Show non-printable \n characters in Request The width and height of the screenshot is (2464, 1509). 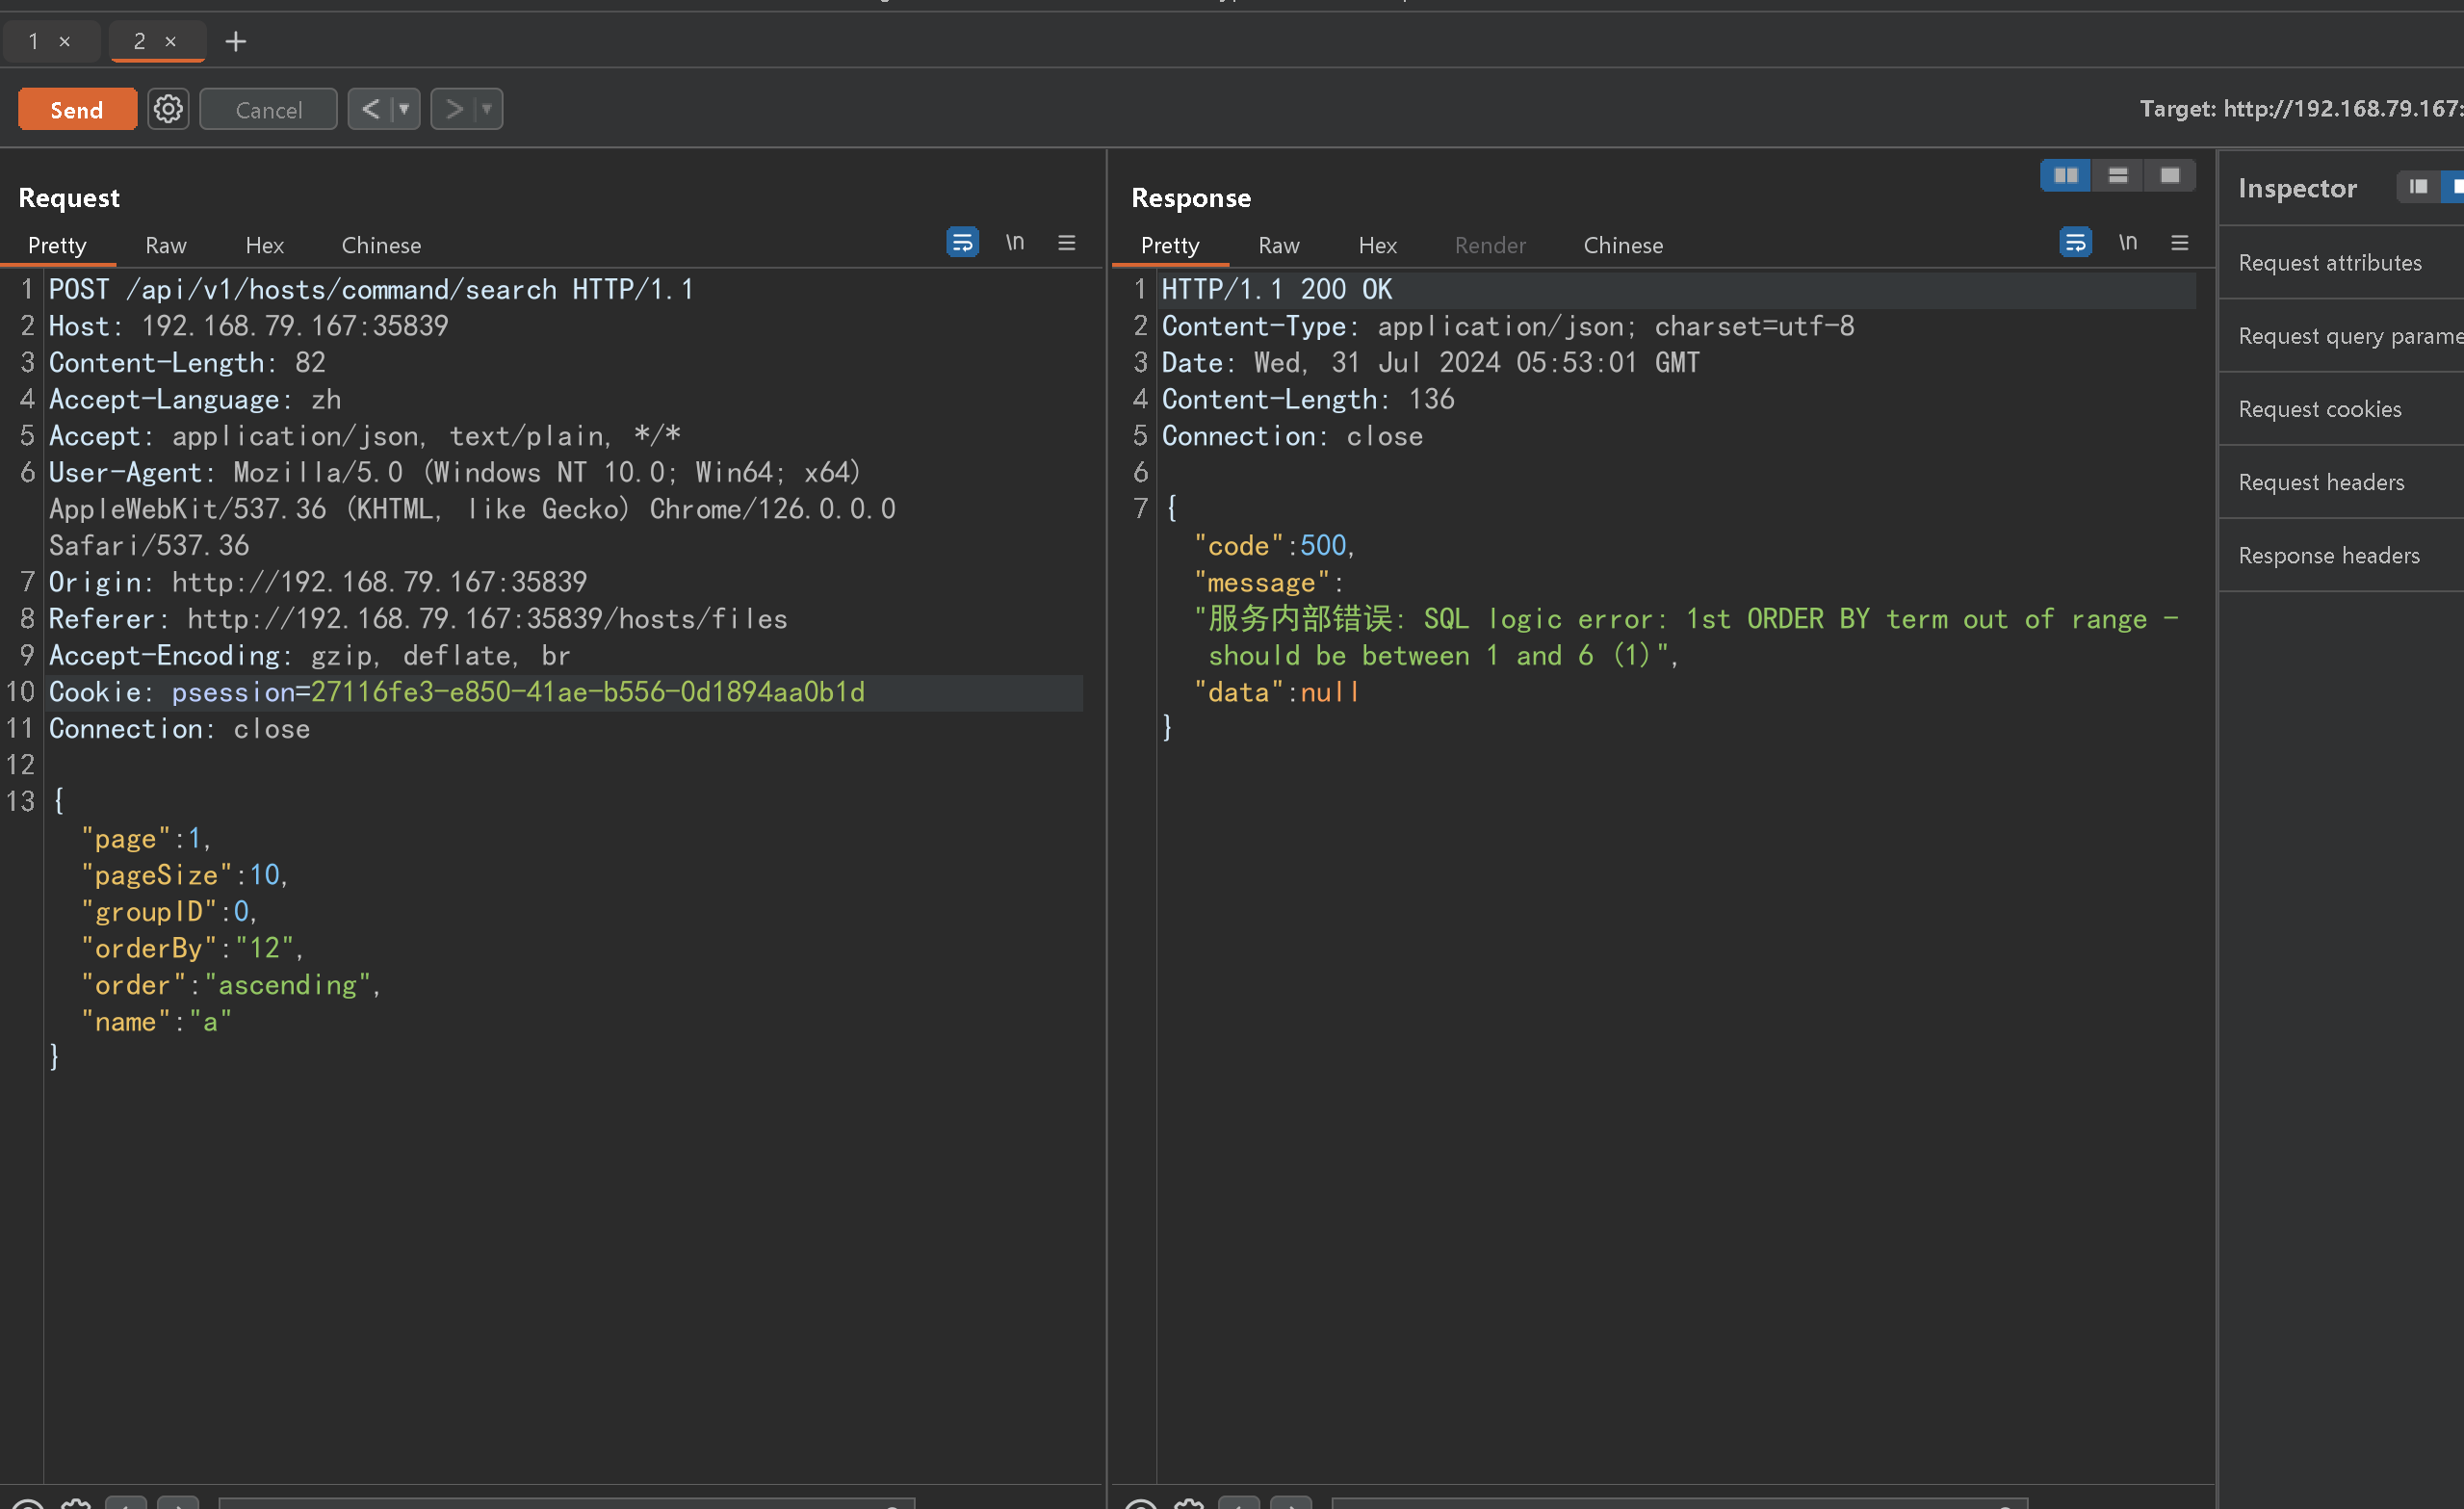[1014, 243]
